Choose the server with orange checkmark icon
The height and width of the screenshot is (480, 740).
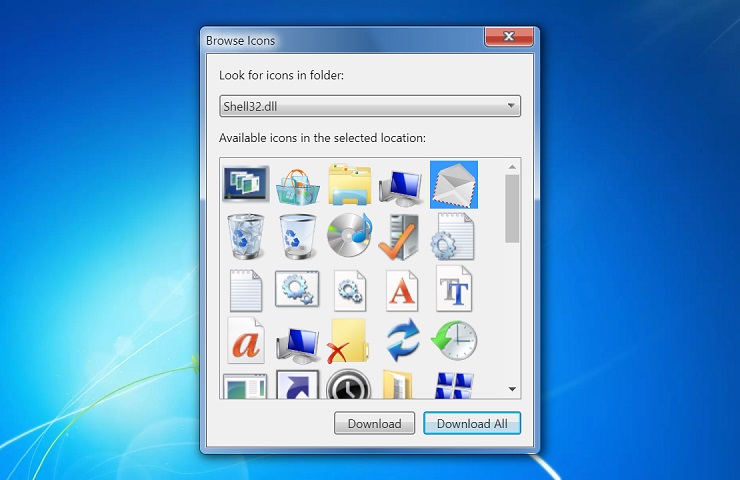[x=399, y=237]
